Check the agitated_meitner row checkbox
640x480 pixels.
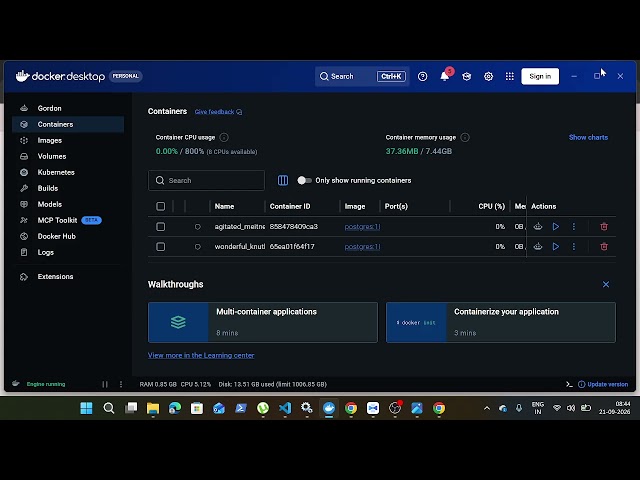pyautogui.click(x=160, y=227)
